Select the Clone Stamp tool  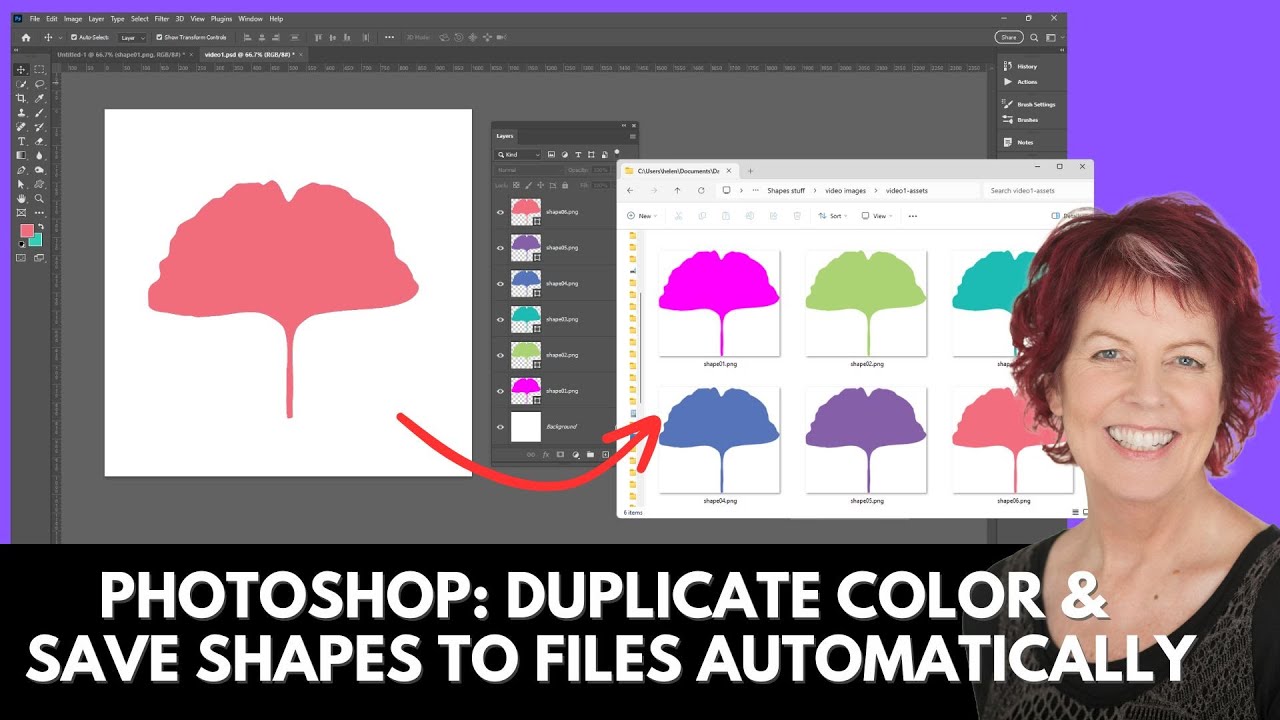click(x=21, y=113)
